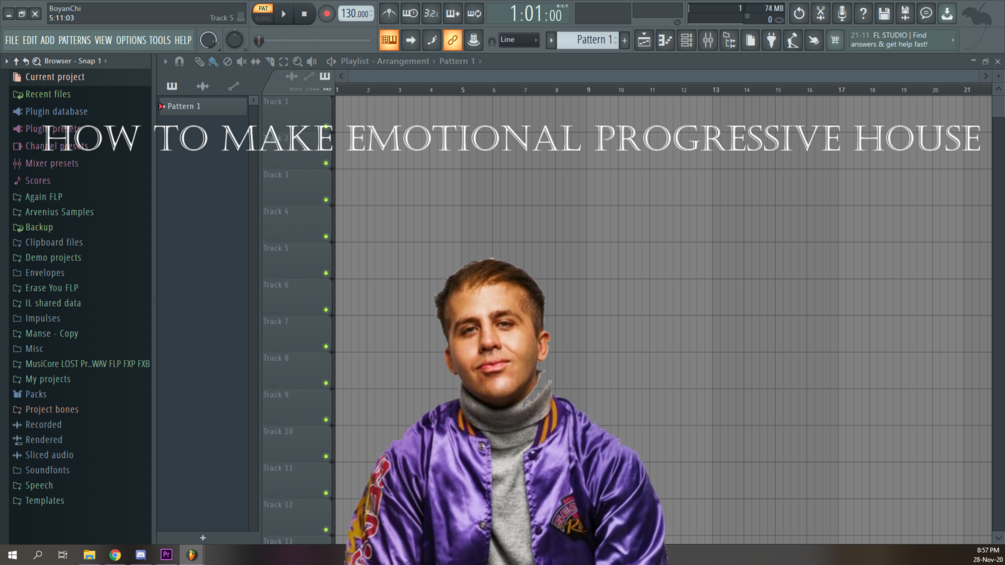Screen dimensions: 1005x565
Task: Open the FILE menu
Action: (x=12, y=40)
